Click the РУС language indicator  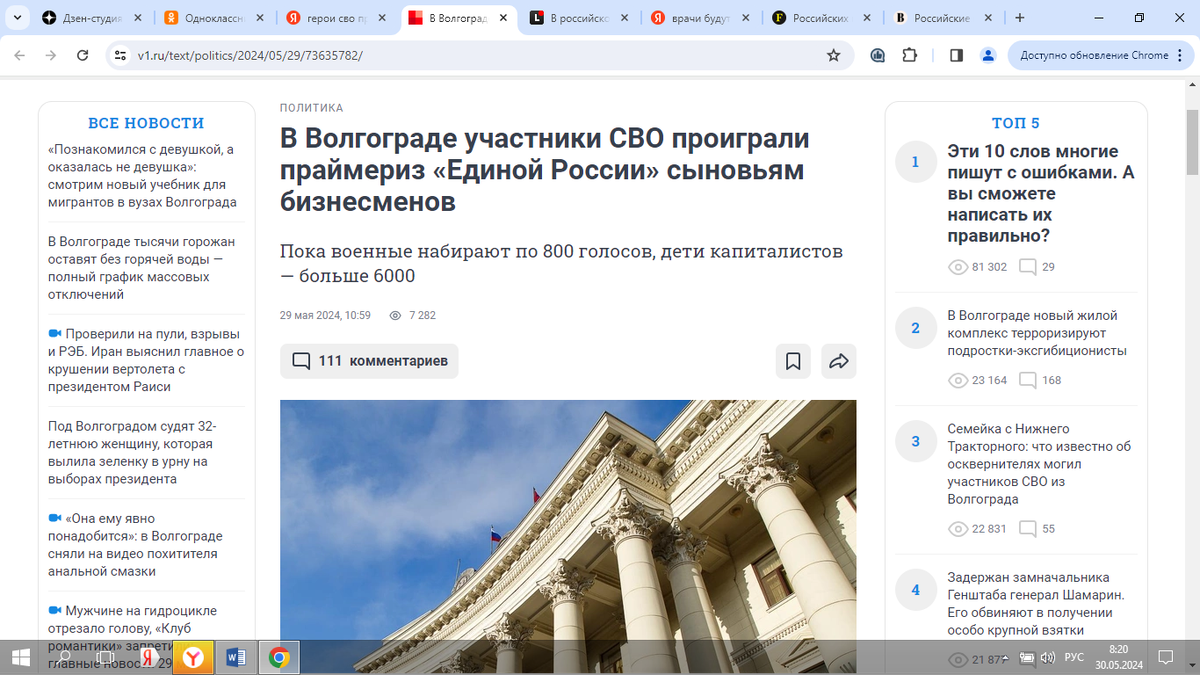click(1074, 657)
